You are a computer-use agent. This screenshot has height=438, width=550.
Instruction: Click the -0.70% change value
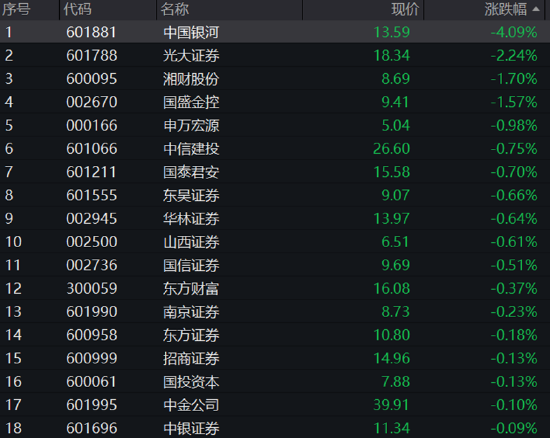[514, 172]
